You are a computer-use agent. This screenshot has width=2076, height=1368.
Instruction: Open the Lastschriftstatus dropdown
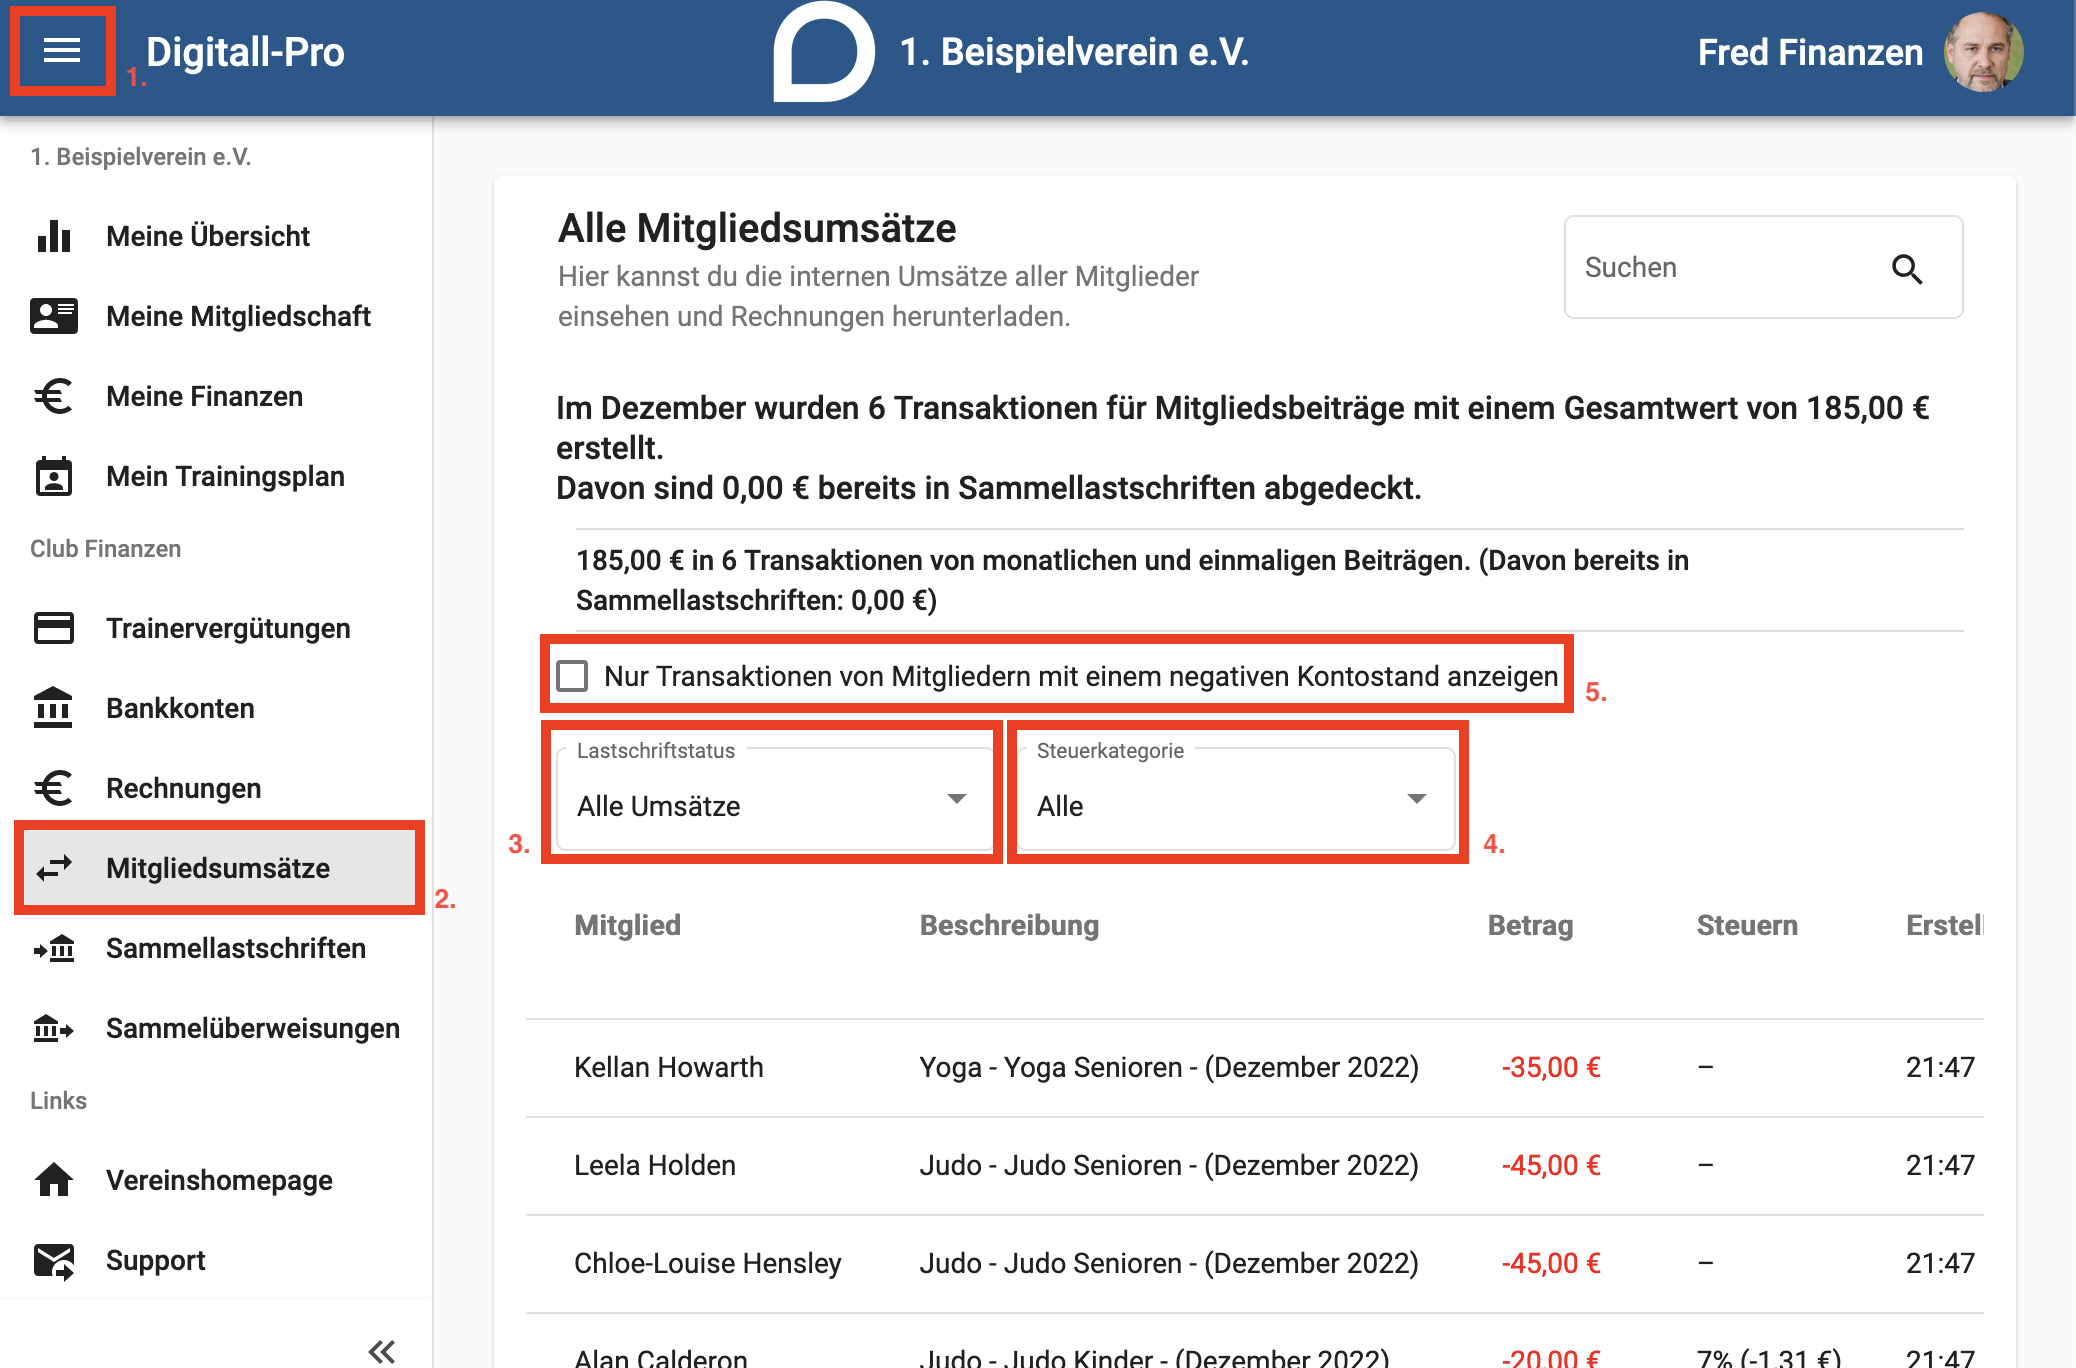tap(774, 798)
